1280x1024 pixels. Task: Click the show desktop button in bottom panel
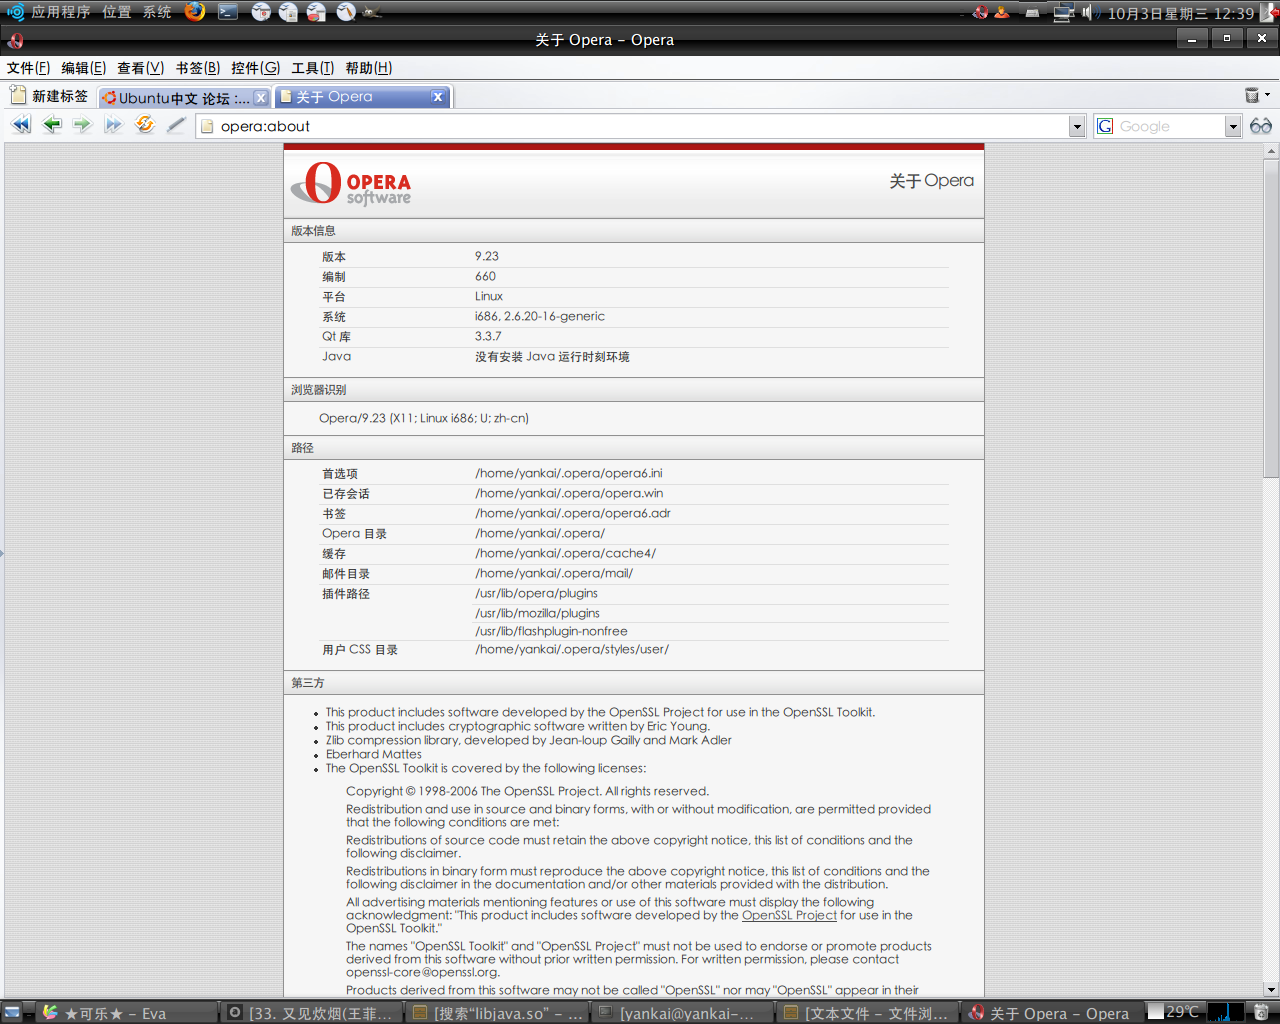pos(12,1012)
